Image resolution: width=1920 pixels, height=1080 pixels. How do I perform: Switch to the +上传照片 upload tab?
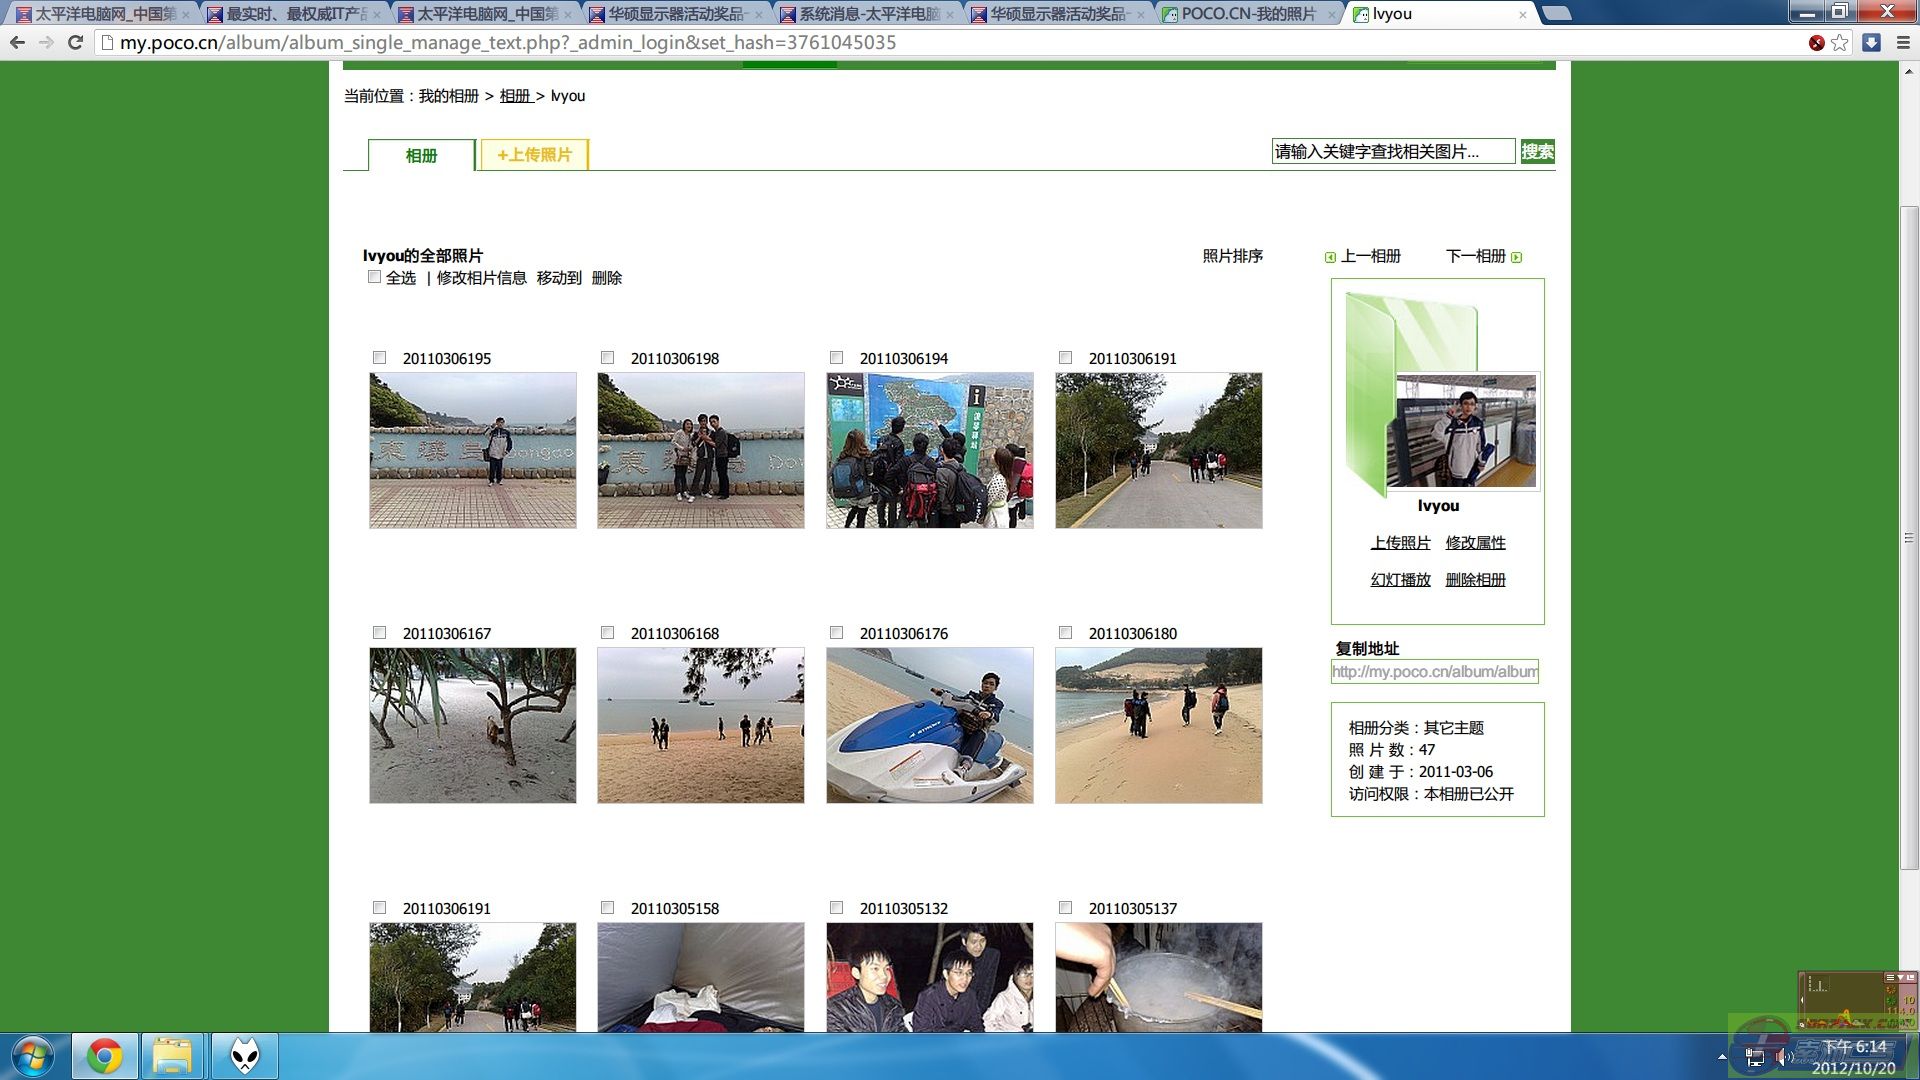(534, 155)
